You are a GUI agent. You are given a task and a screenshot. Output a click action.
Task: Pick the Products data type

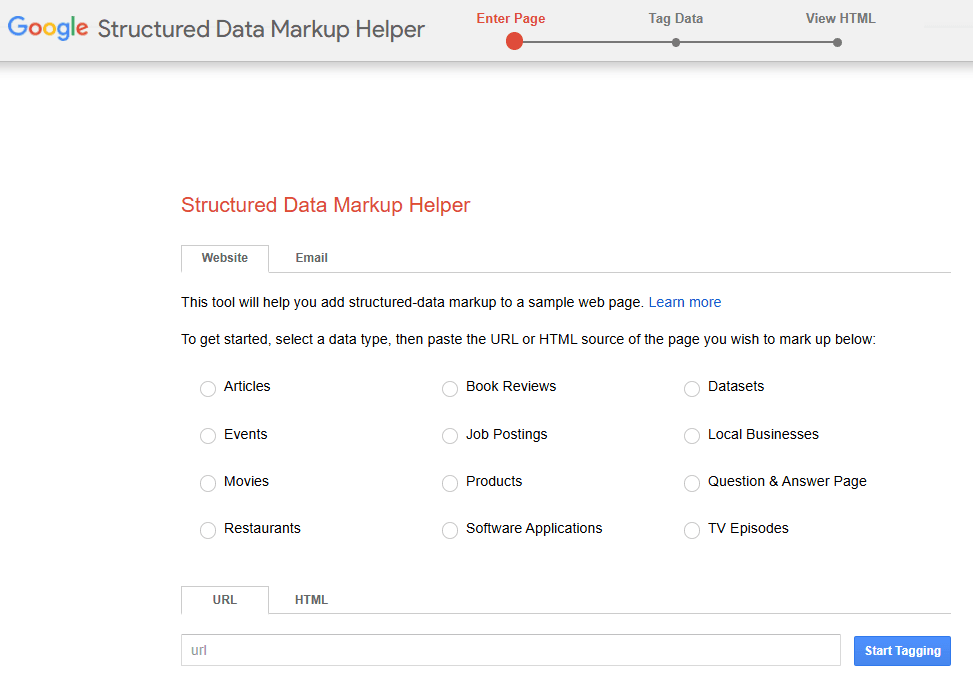click(x=450, y=483)
